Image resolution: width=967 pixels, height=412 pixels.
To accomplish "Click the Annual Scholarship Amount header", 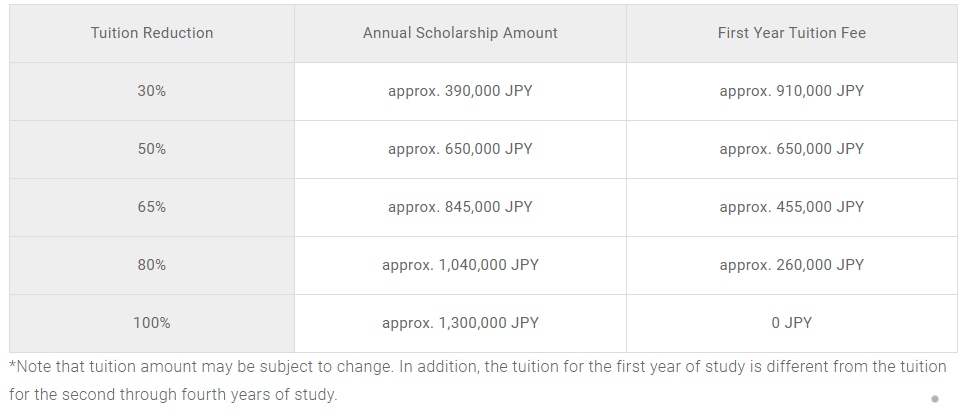I will 460,33.
